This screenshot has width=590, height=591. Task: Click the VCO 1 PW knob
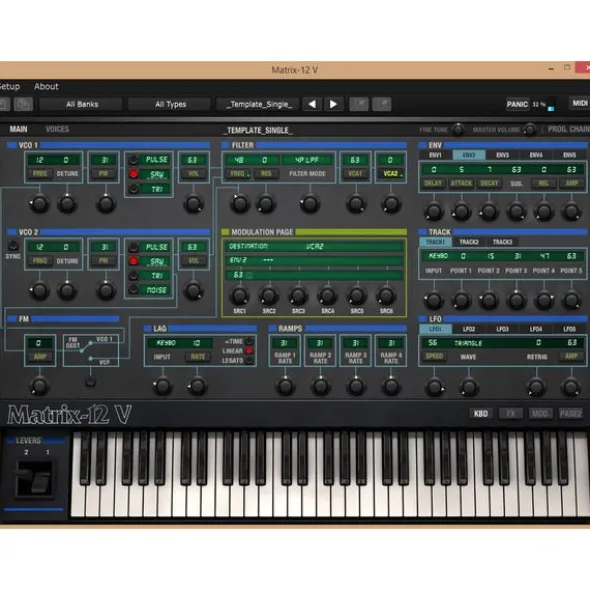click(x=106, y=204)
